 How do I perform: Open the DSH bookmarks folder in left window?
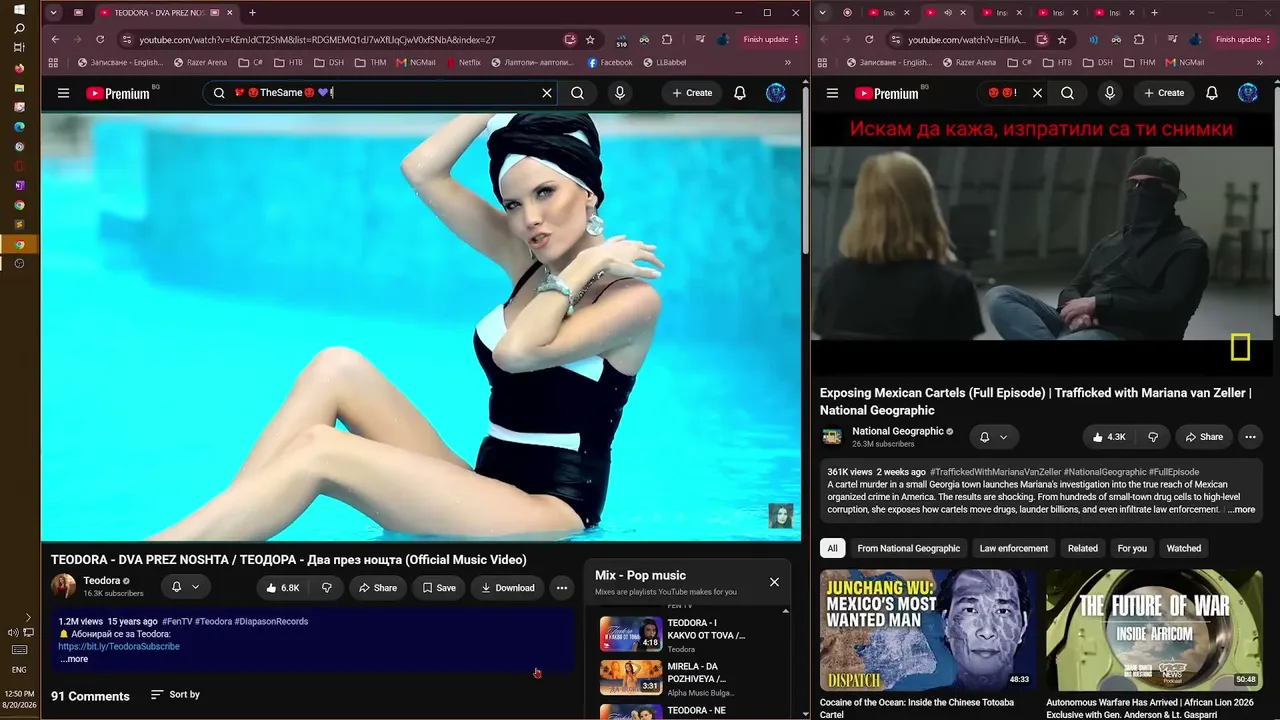[328, 62]
